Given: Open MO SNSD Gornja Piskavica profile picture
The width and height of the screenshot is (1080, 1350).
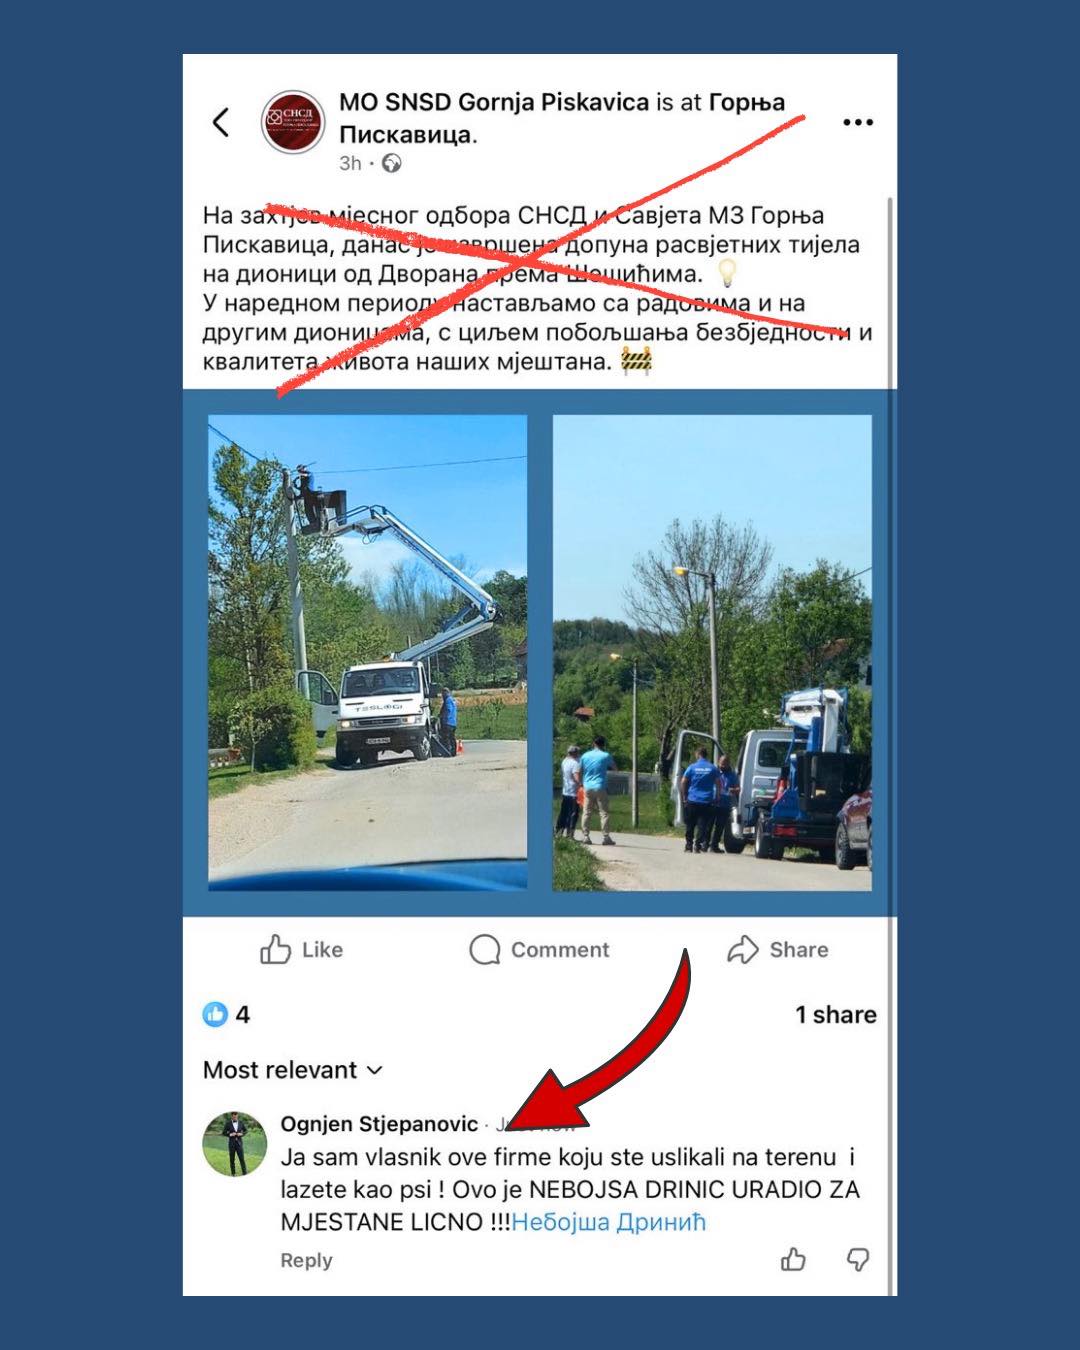Looking at the screenshot, I should (293, 123).
